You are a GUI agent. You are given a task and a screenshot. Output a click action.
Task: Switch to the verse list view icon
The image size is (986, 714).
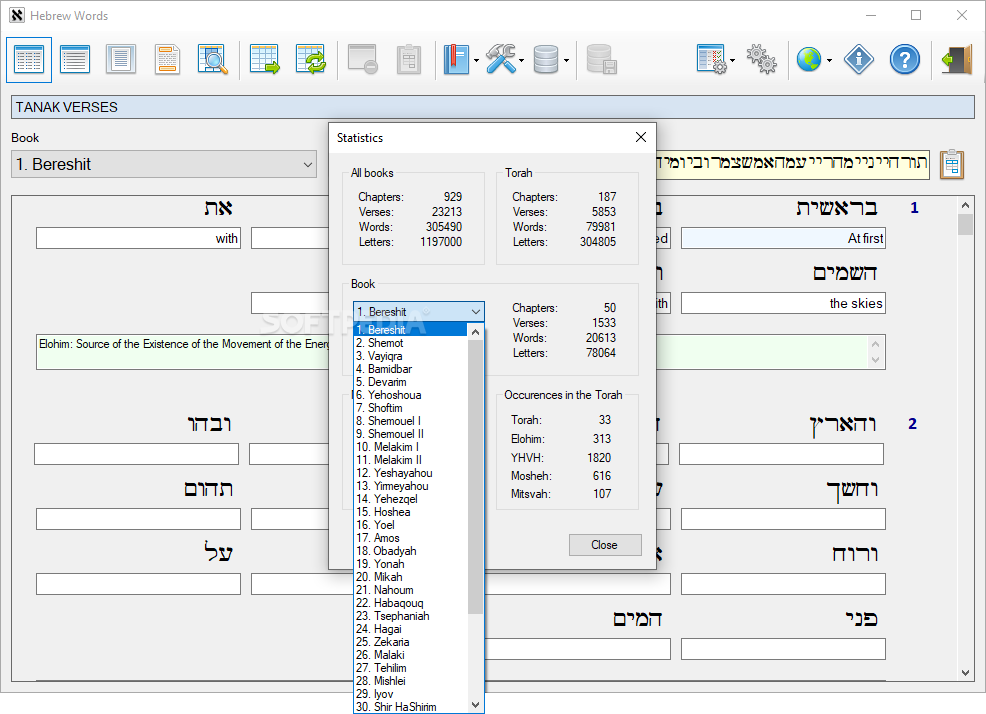pos(75,60)
